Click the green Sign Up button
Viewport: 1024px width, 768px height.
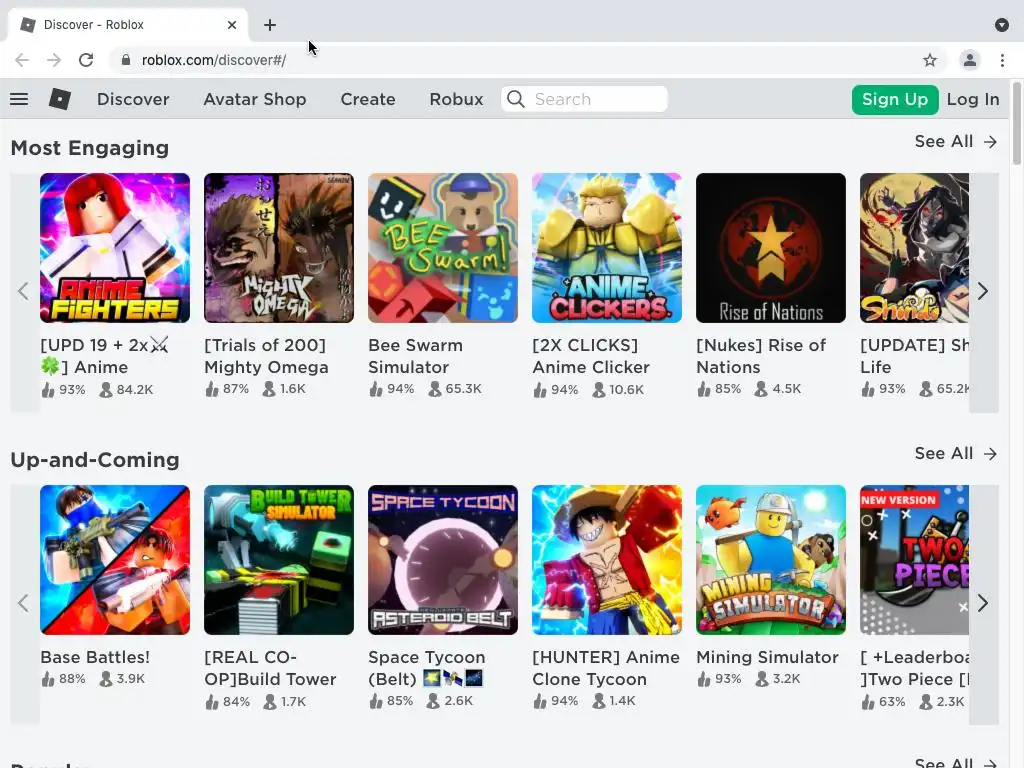895,99
